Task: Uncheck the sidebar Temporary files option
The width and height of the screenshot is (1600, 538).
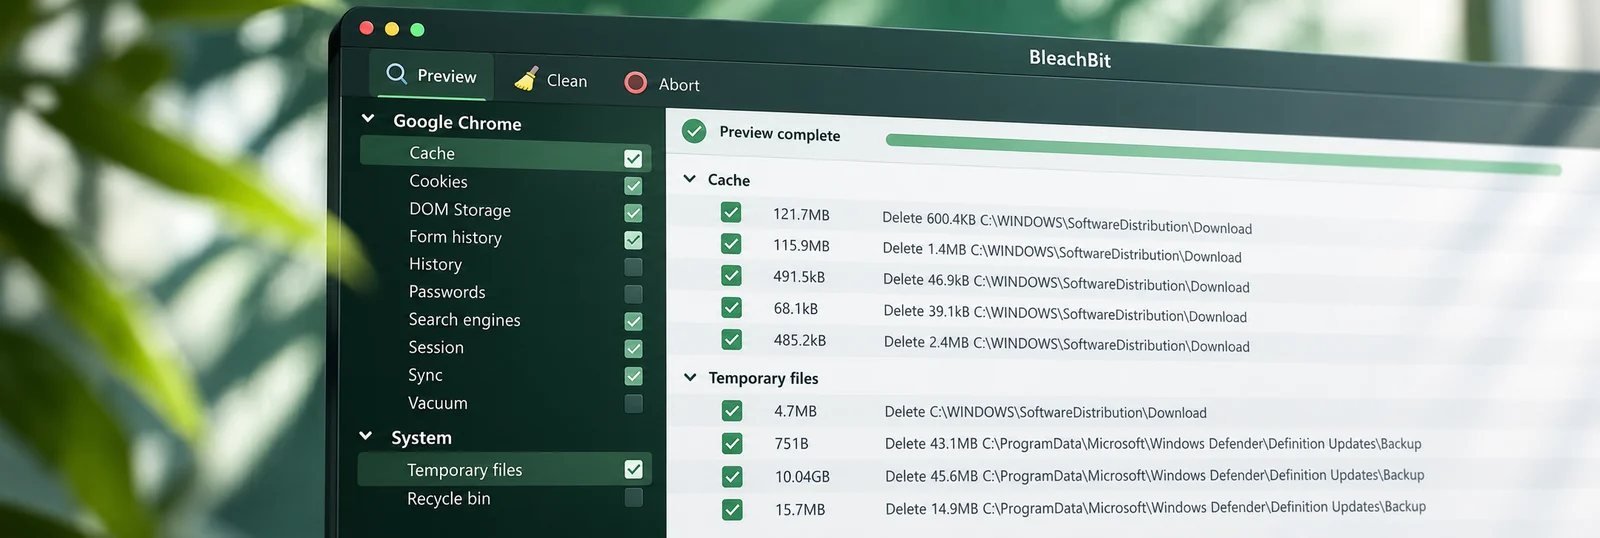Action: coord(633,469)
